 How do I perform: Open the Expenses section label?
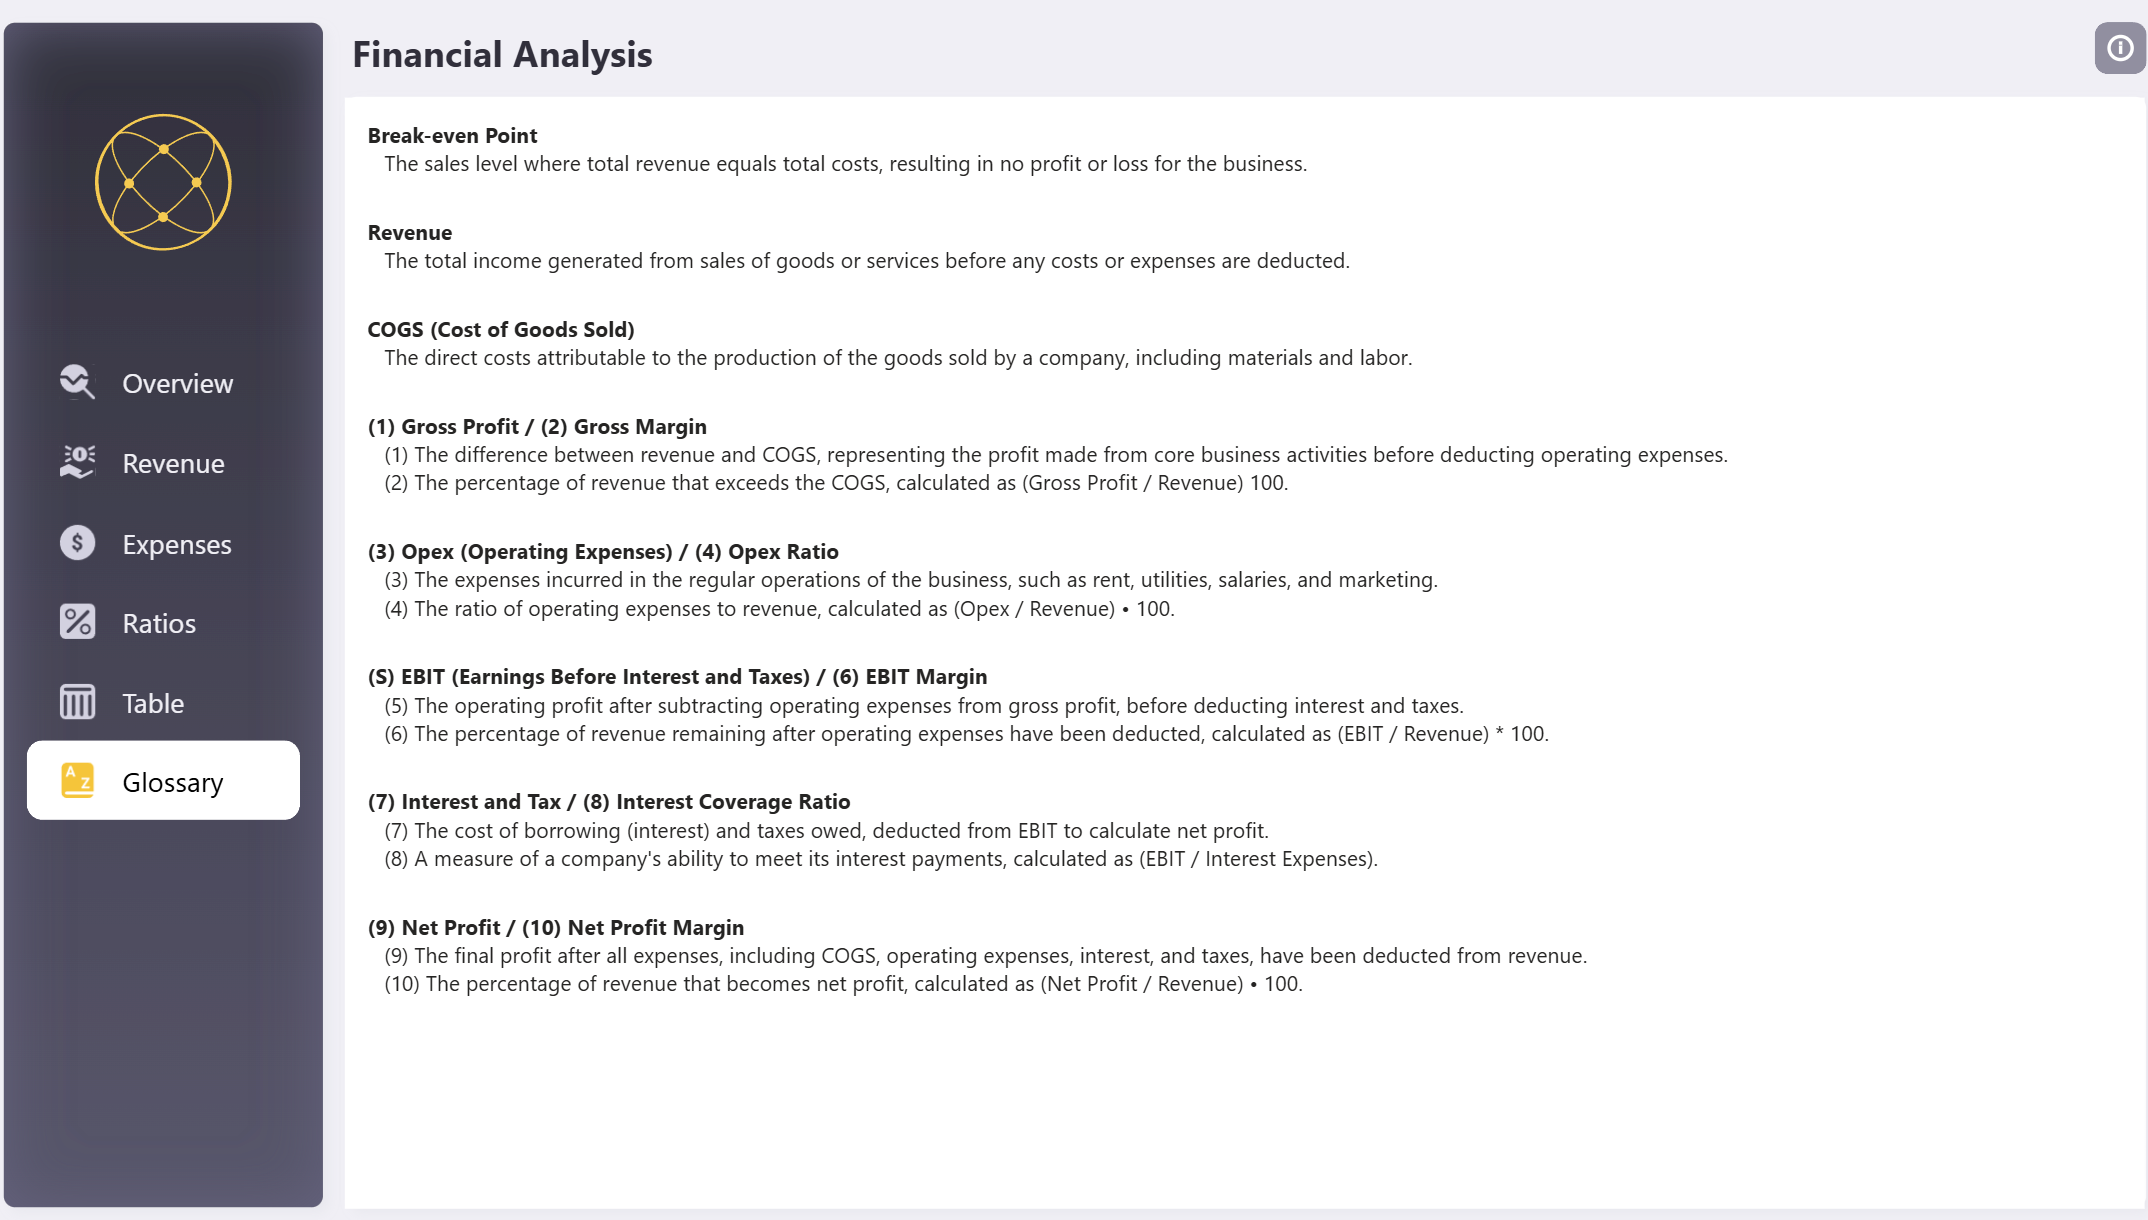click(x=176, y=545)
